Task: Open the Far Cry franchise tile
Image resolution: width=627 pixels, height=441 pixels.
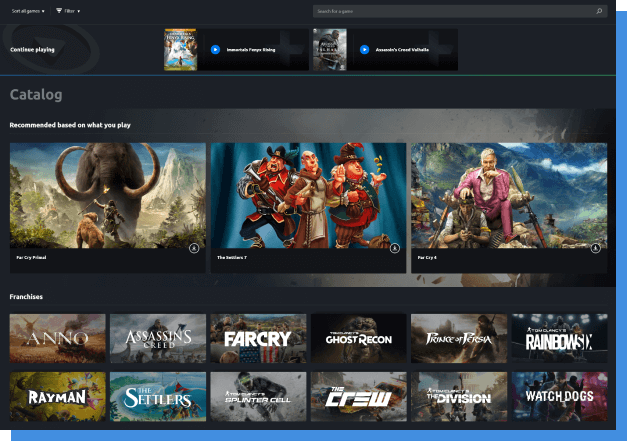Action: tap(258, 338)
